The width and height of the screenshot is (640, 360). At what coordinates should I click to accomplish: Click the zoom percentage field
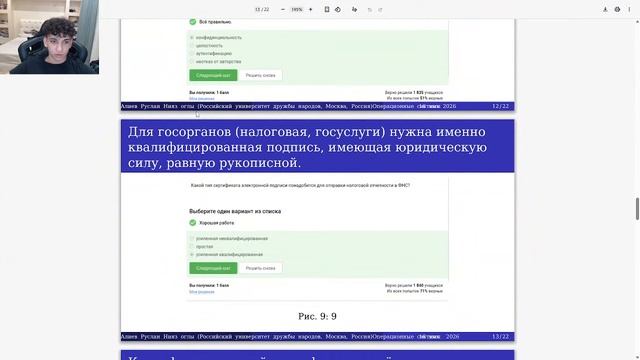[297, 9]
